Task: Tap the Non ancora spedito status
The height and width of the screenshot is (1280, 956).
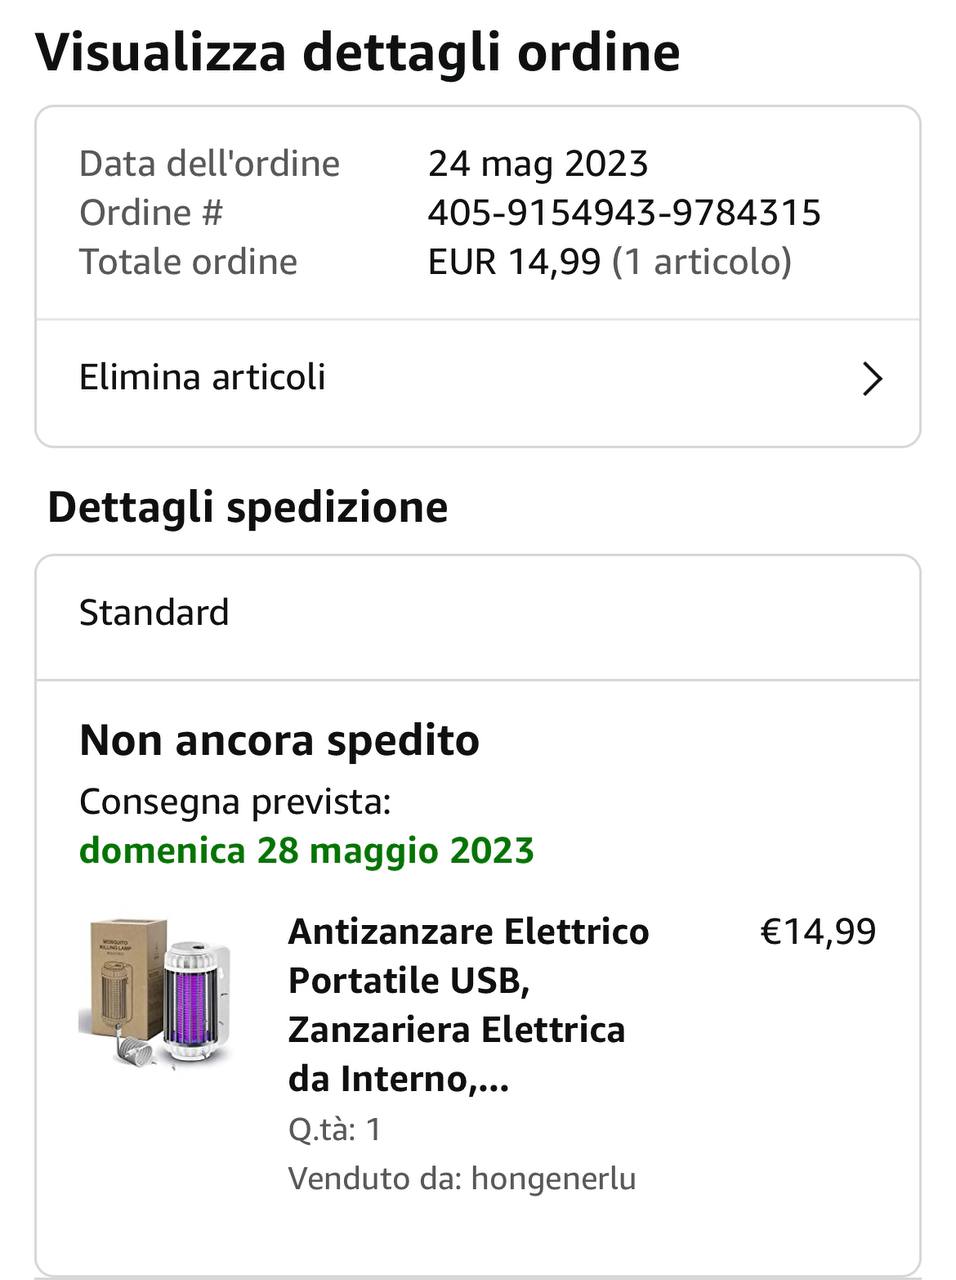Action: point(279,740)
